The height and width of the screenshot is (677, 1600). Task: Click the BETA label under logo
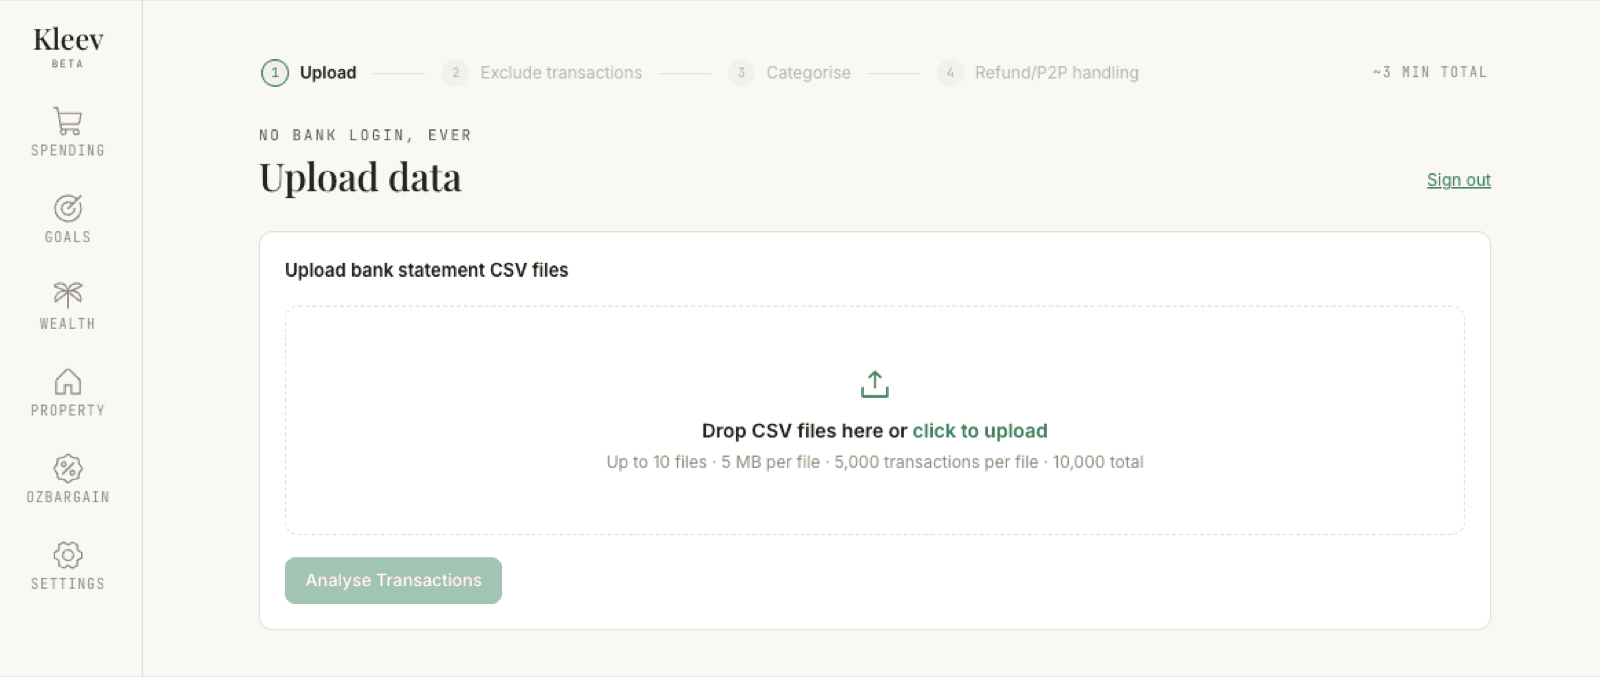click(x=68, y=64)
